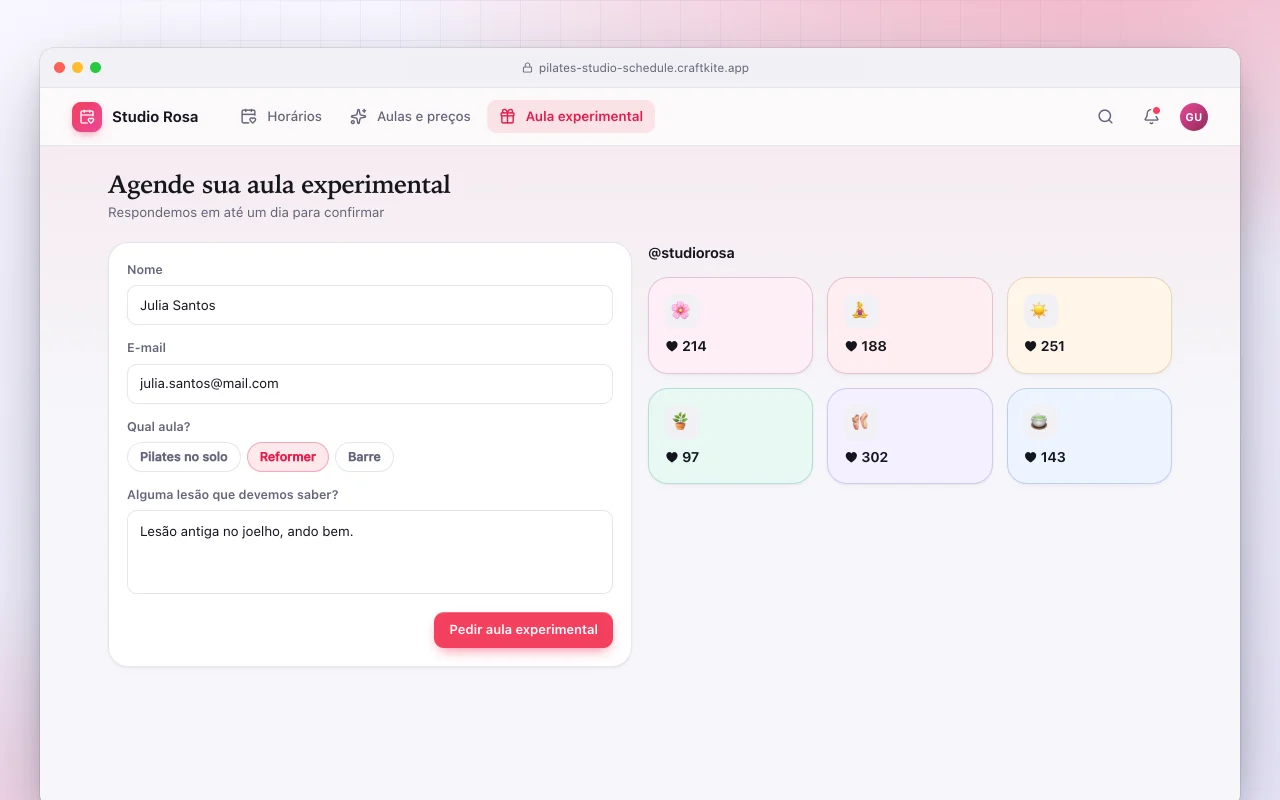Click the Studio Rosa logo icon
Screen dimensions: 1280x800
tap(87, 117)
